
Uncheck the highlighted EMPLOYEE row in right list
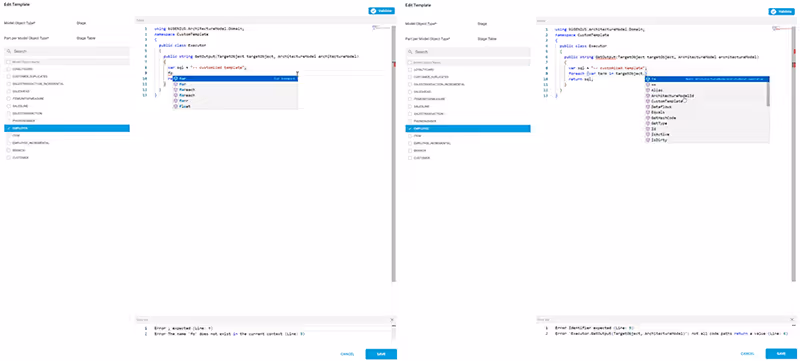[x=409, y=128]
